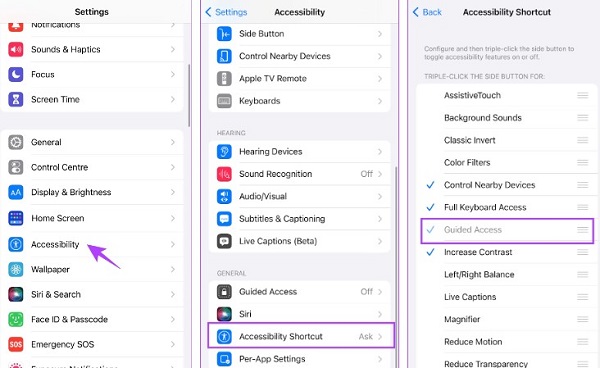Tap the Audio/Visual icon
The image size is (600, 368).
224,196
